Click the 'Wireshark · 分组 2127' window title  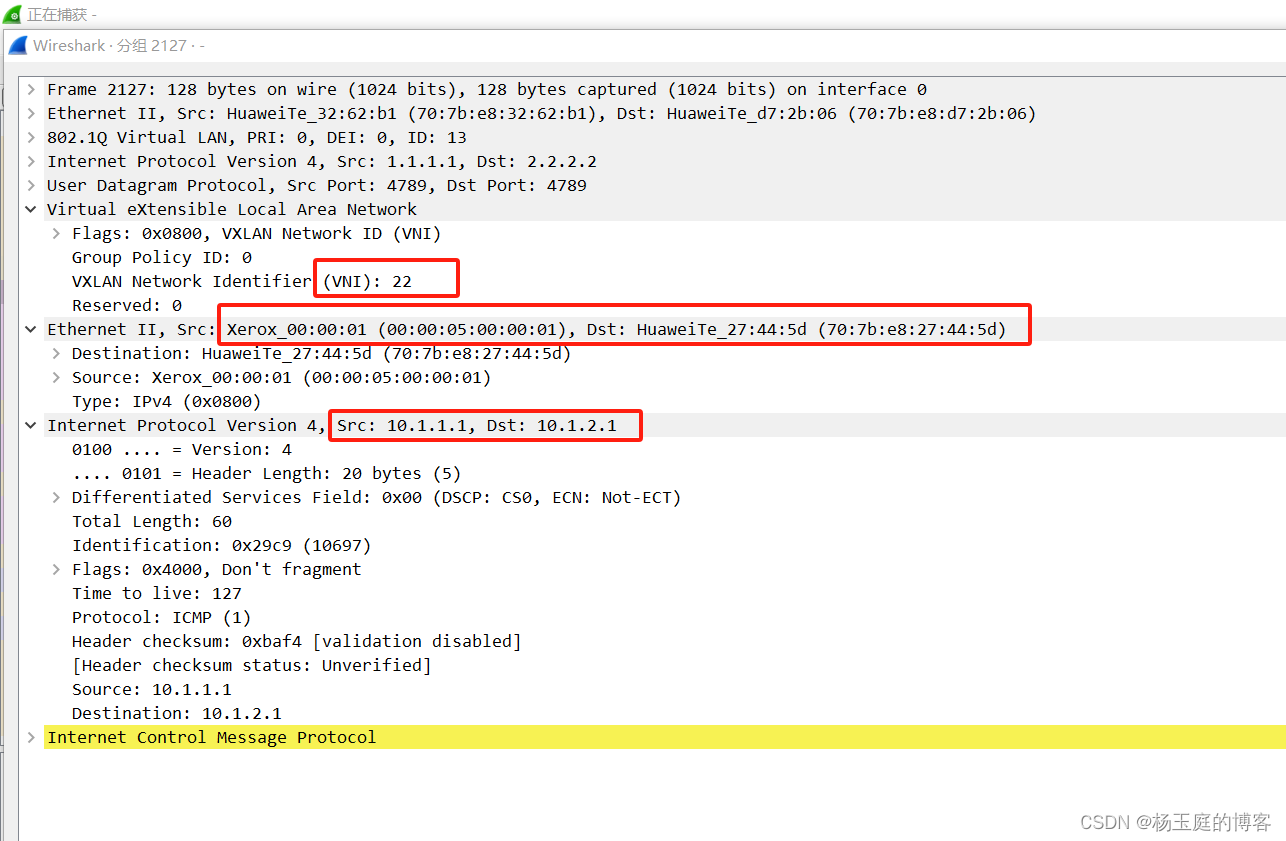(118, 46)
